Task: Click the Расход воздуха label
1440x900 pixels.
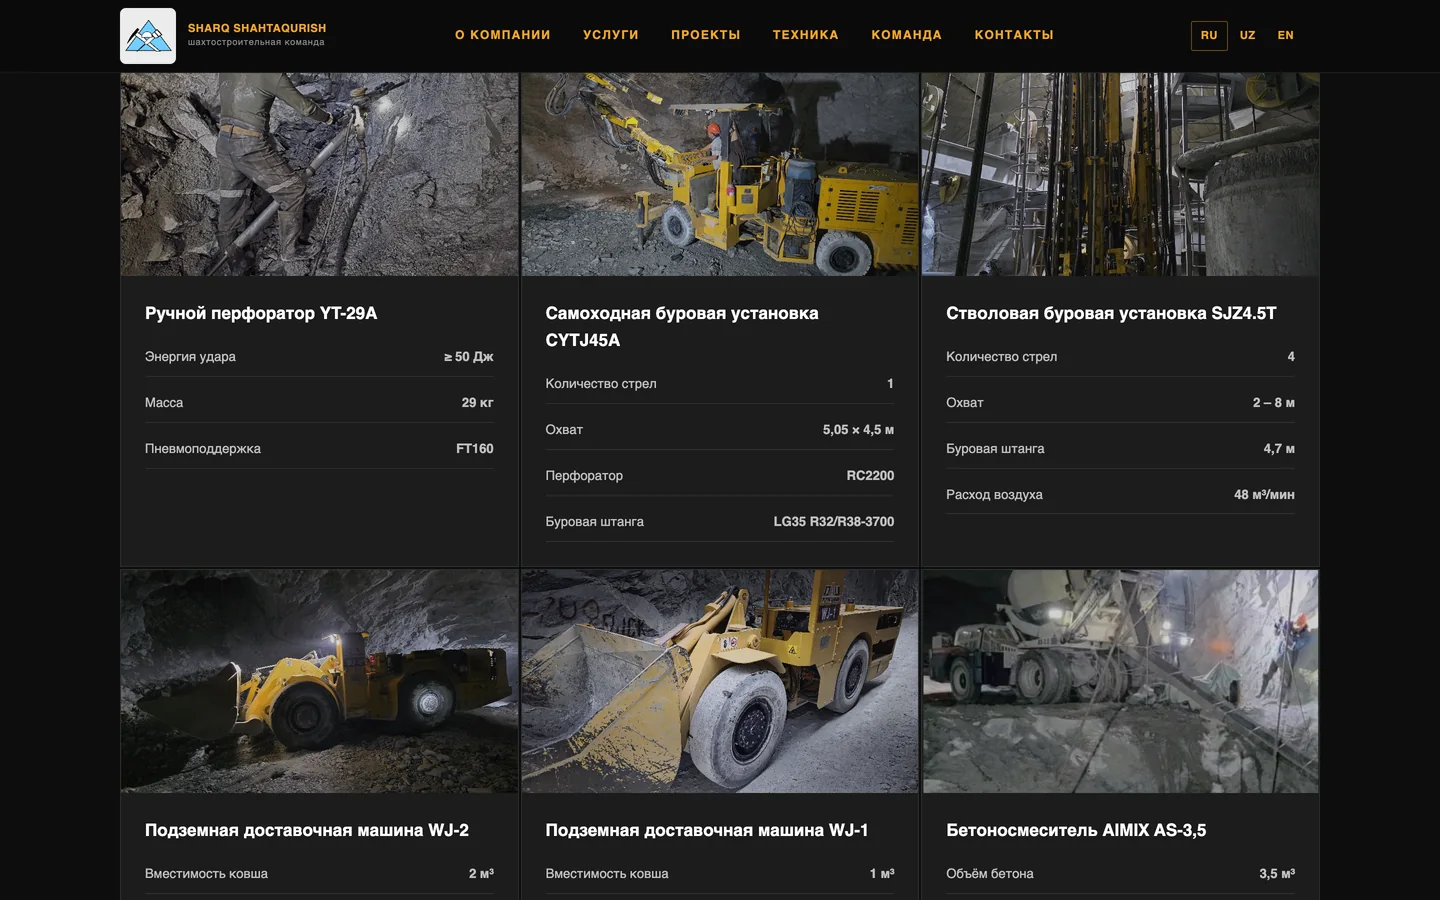Action: [994, 494]
